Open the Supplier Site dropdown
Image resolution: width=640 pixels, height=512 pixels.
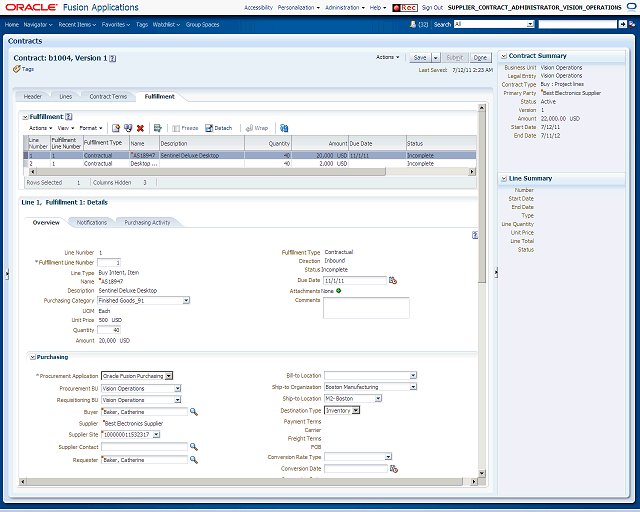[156, 435]
